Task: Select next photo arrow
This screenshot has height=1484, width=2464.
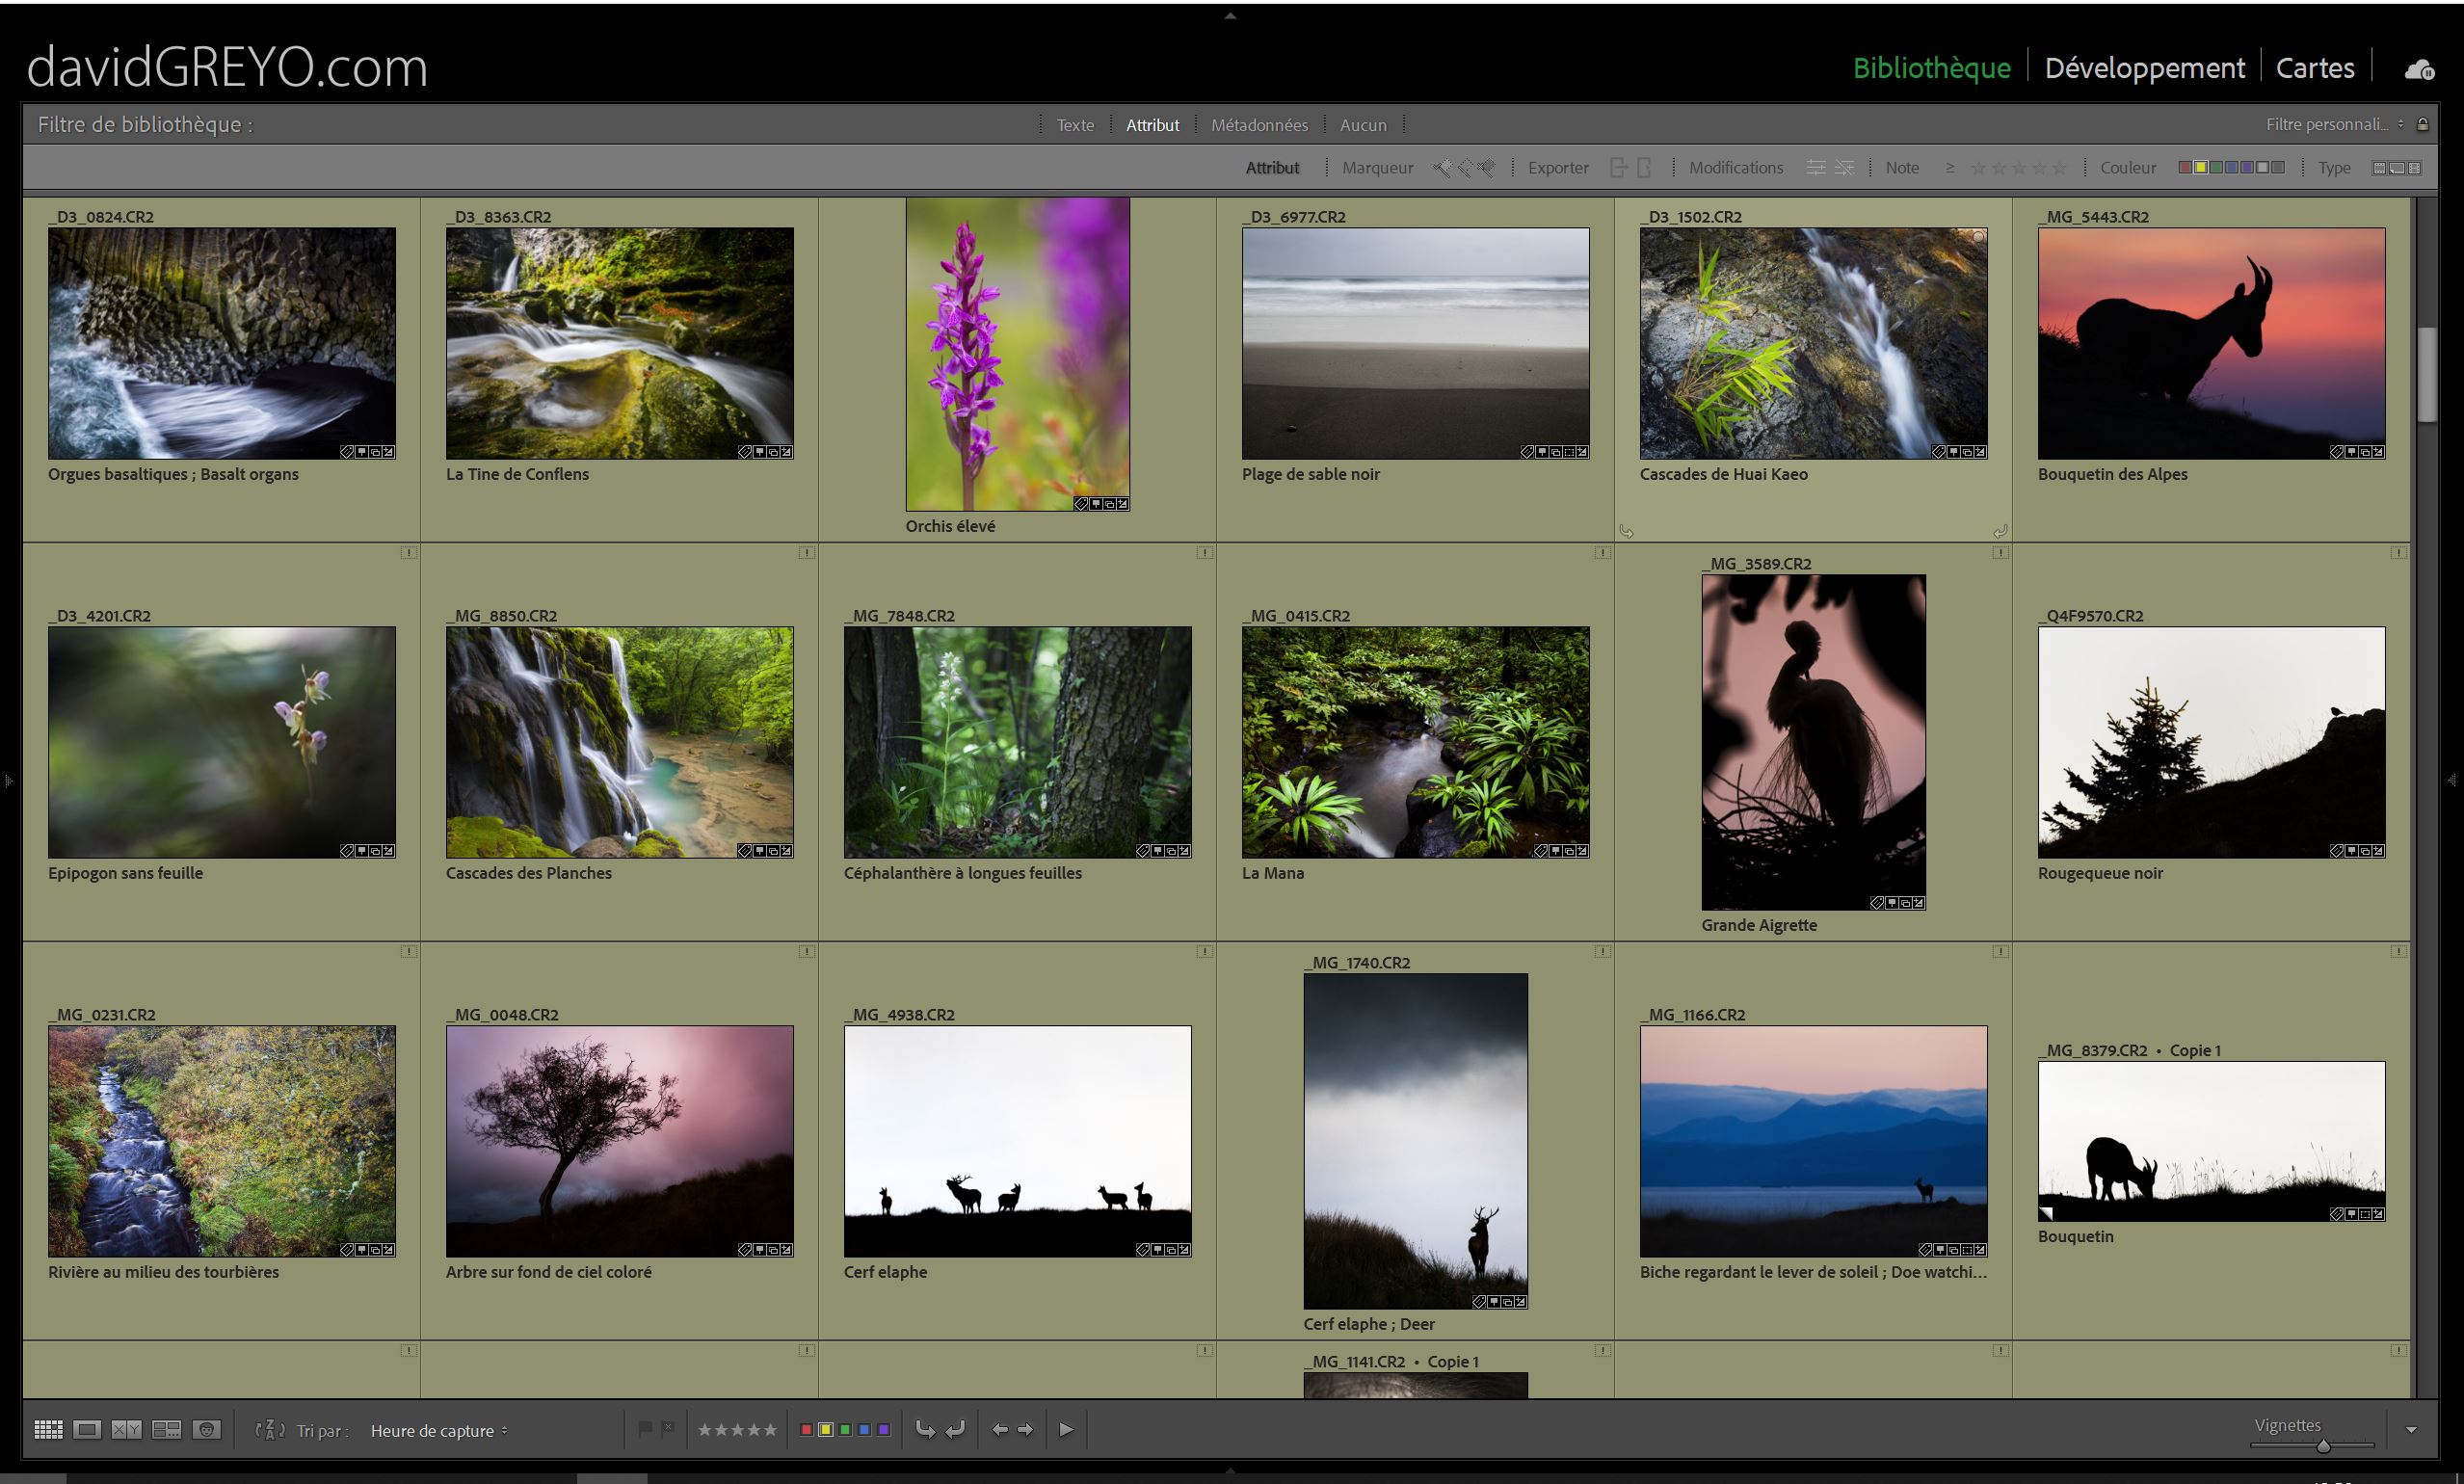Action: pos(1025,1430)
